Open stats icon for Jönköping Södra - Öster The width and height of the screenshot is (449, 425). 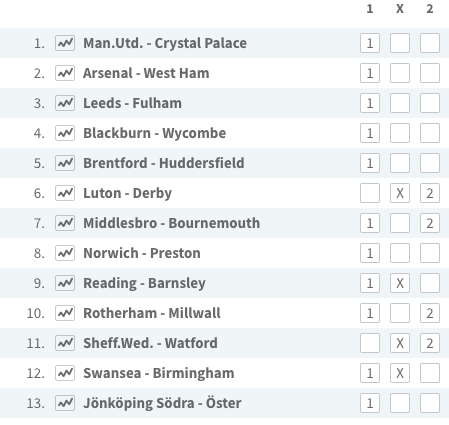[65, 403]
